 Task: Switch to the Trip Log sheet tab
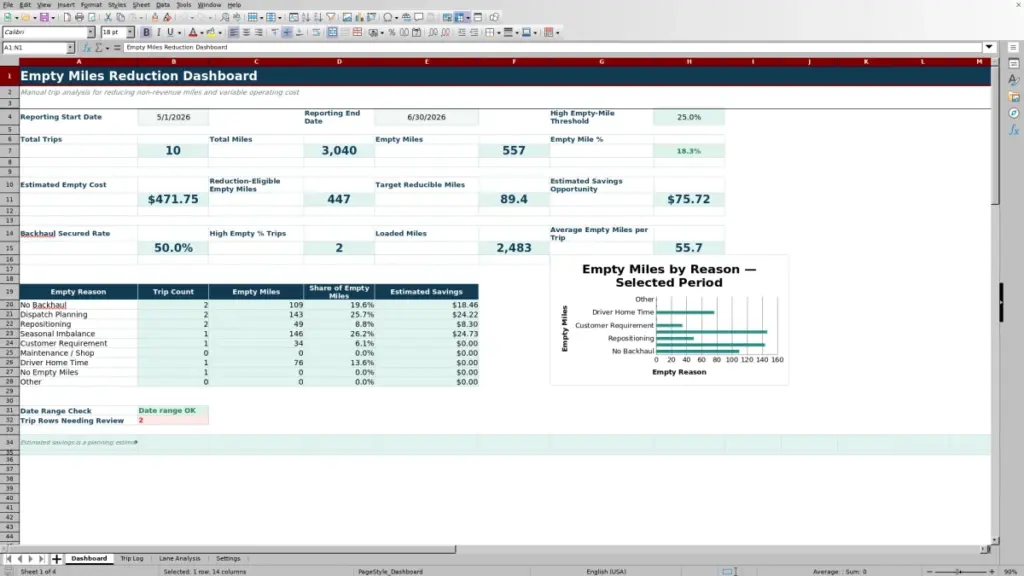tap(131, 558)
